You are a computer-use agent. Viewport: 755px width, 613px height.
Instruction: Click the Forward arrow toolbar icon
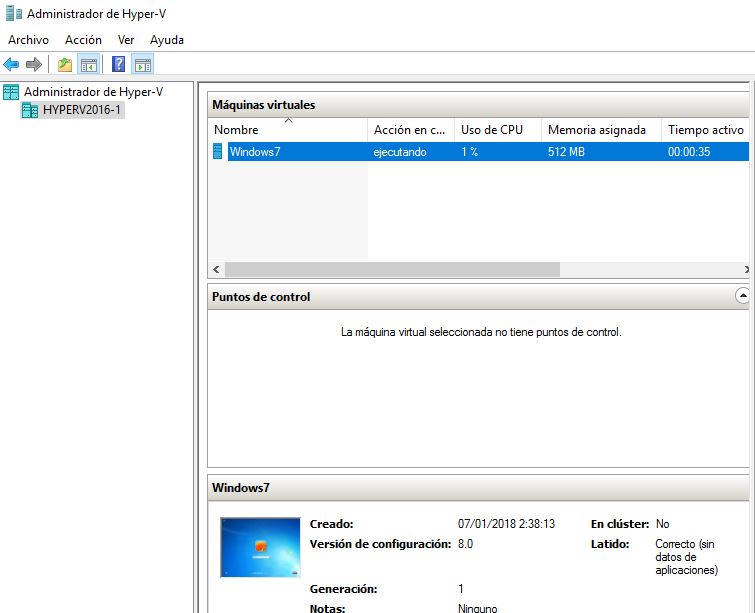pyautogui.click(x=33, y=64)
